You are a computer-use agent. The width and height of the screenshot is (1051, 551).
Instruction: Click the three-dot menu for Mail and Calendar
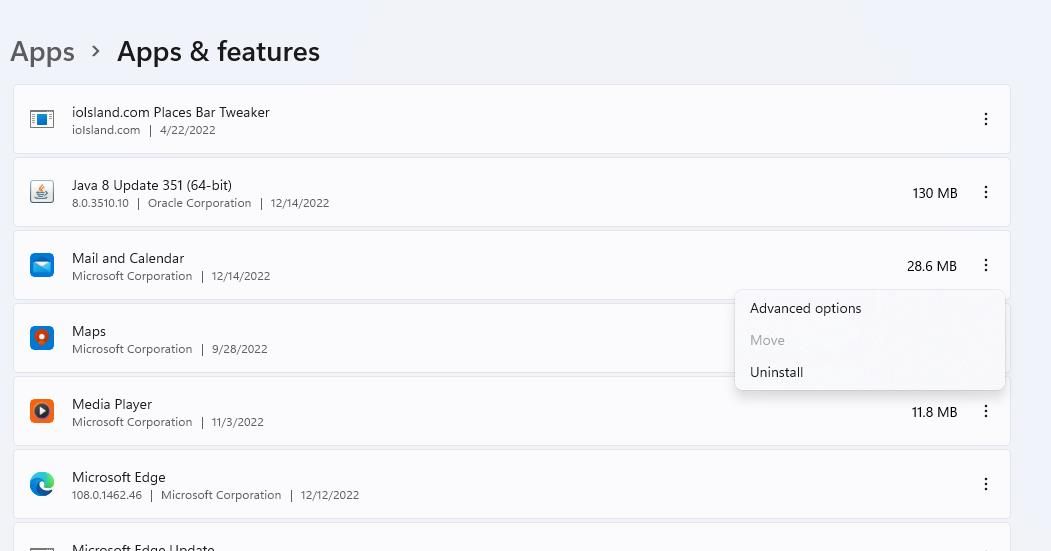point(985,265)
